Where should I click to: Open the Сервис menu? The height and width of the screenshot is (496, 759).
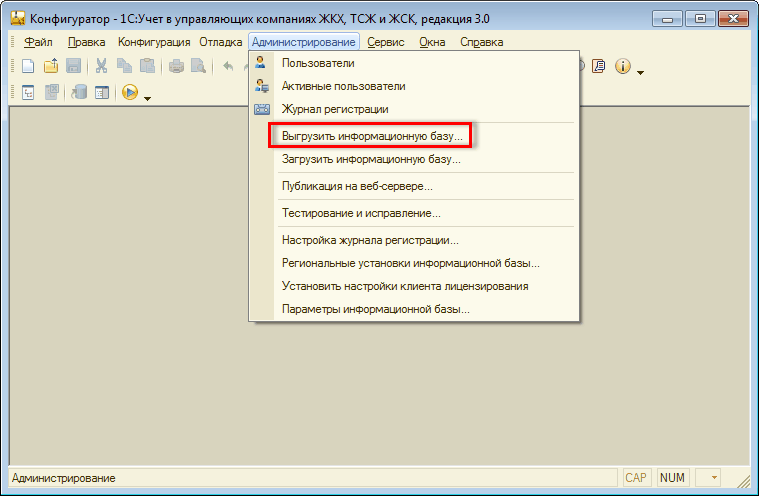(385, 42)
